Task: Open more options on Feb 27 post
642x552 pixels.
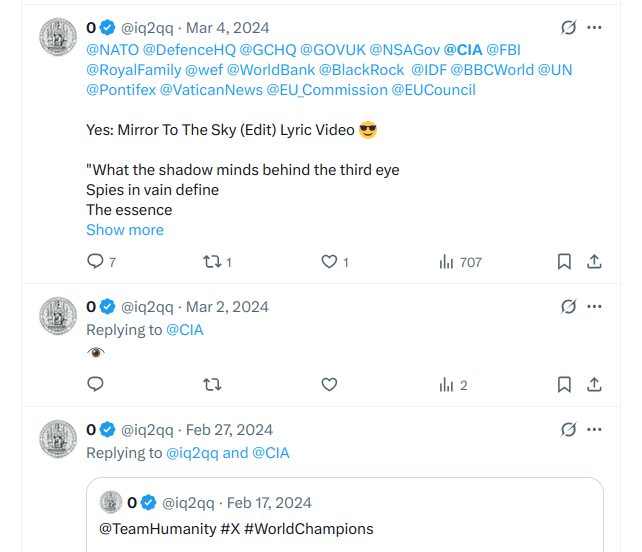Action: (595, 429)
